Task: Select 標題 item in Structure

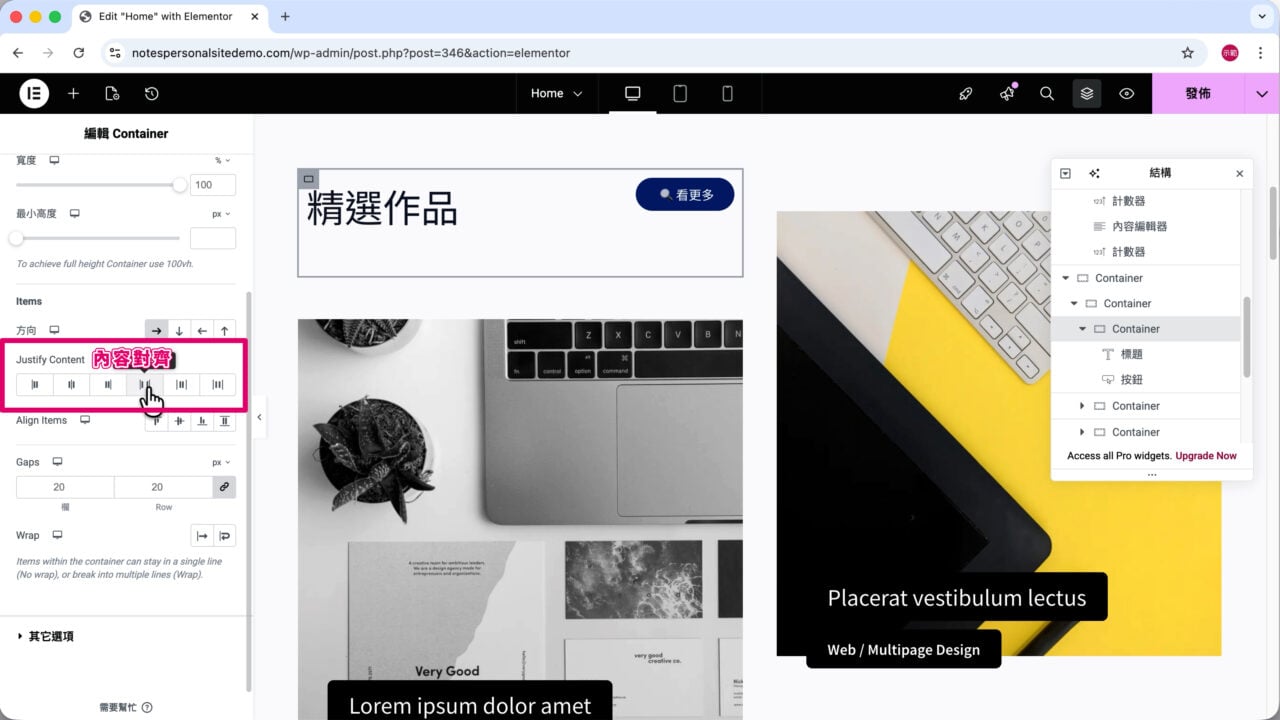Action: click(1131, 354)
